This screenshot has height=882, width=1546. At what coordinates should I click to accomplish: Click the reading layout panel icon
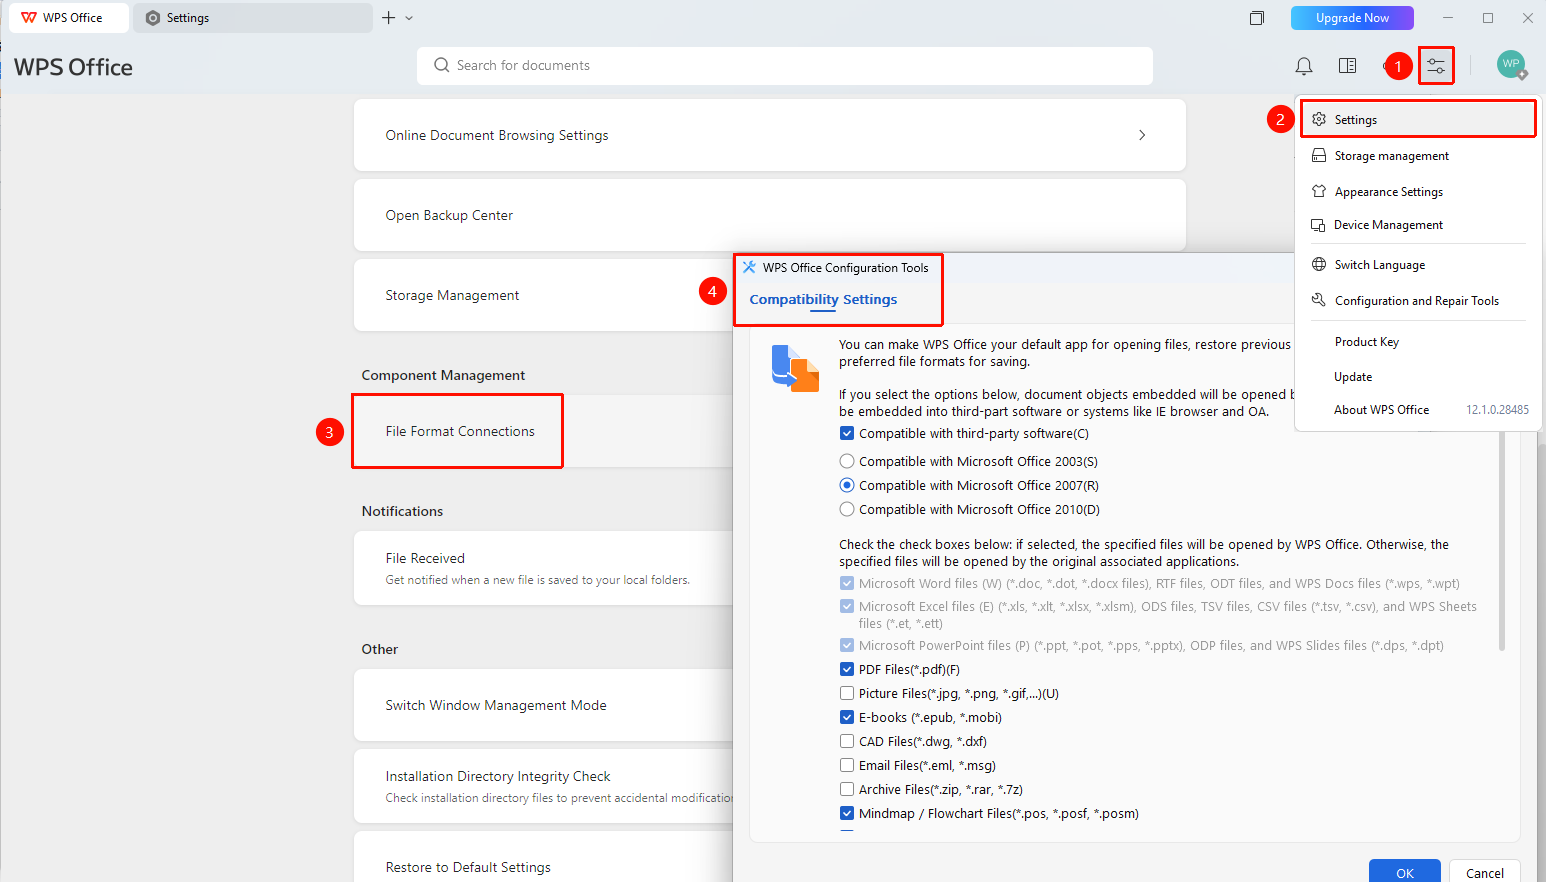1348,66
